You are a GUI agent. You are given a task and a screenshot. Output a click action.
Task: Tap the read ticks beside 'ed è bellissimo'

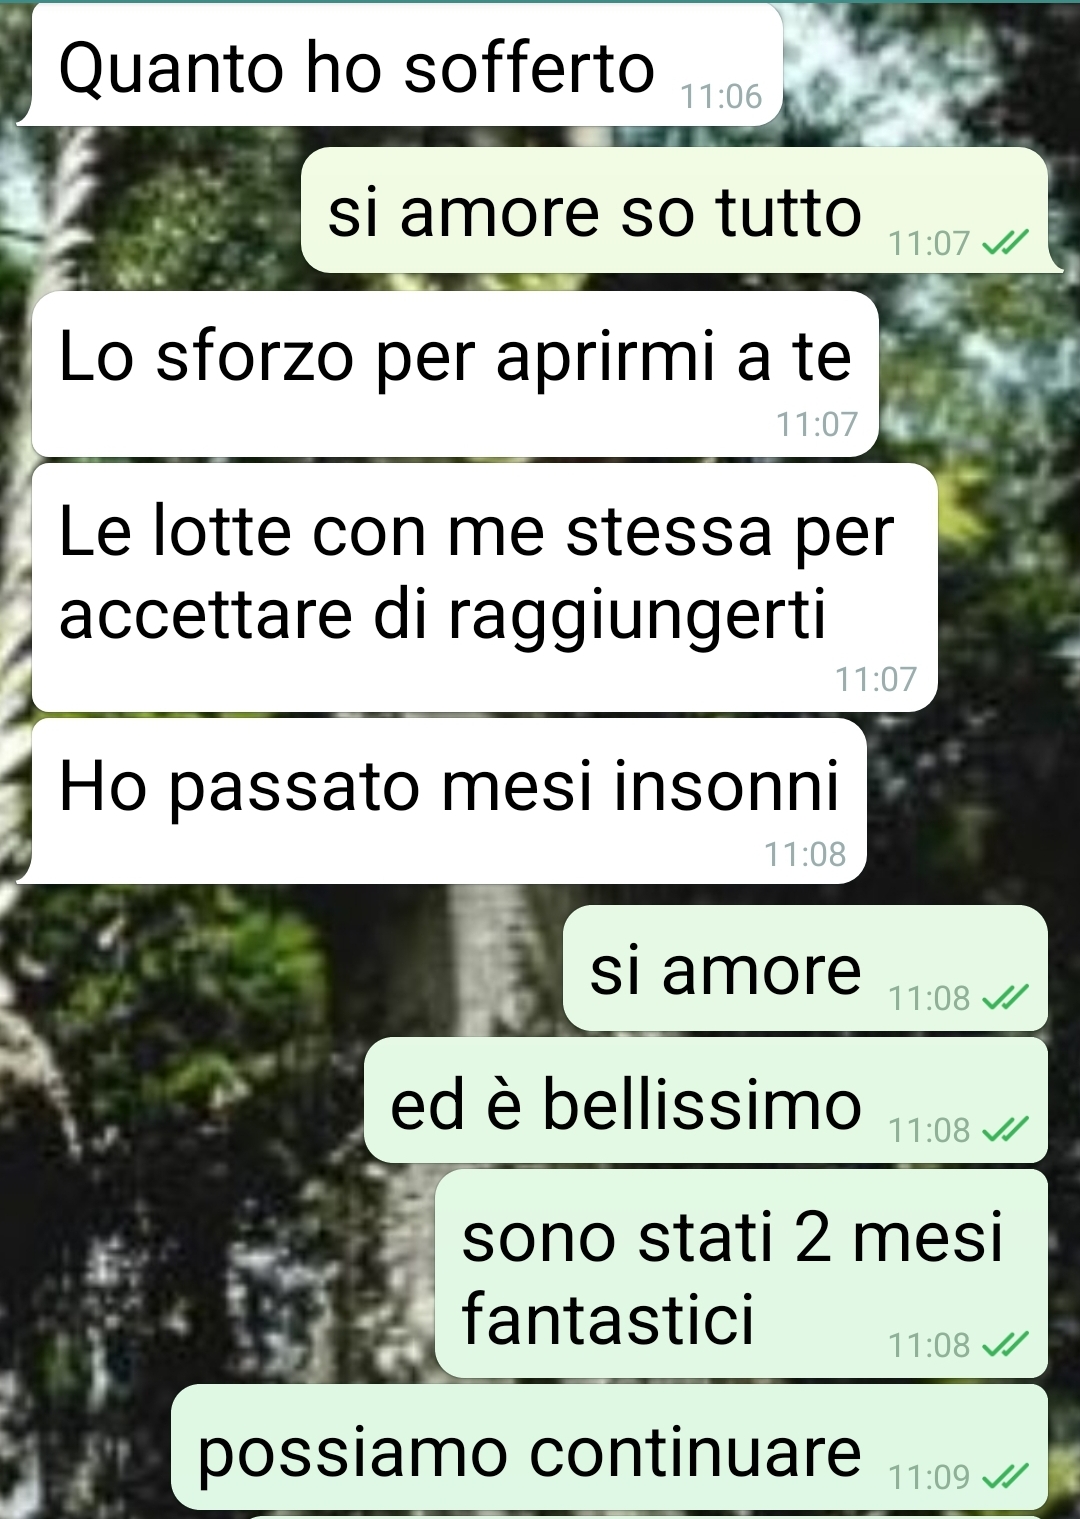tap(1005, 1130)
